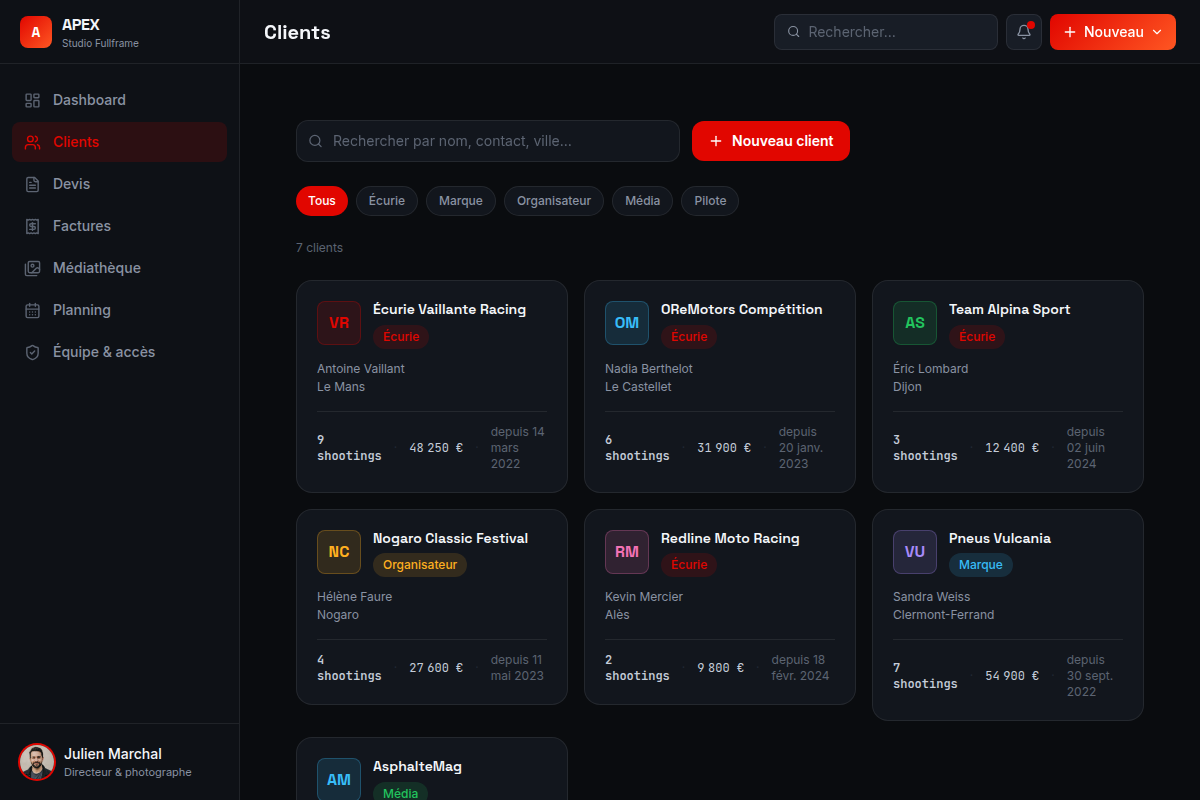Click the OM avatar of OReMotors Compétition
The image size is (1200, 800).
pos(627,323)
